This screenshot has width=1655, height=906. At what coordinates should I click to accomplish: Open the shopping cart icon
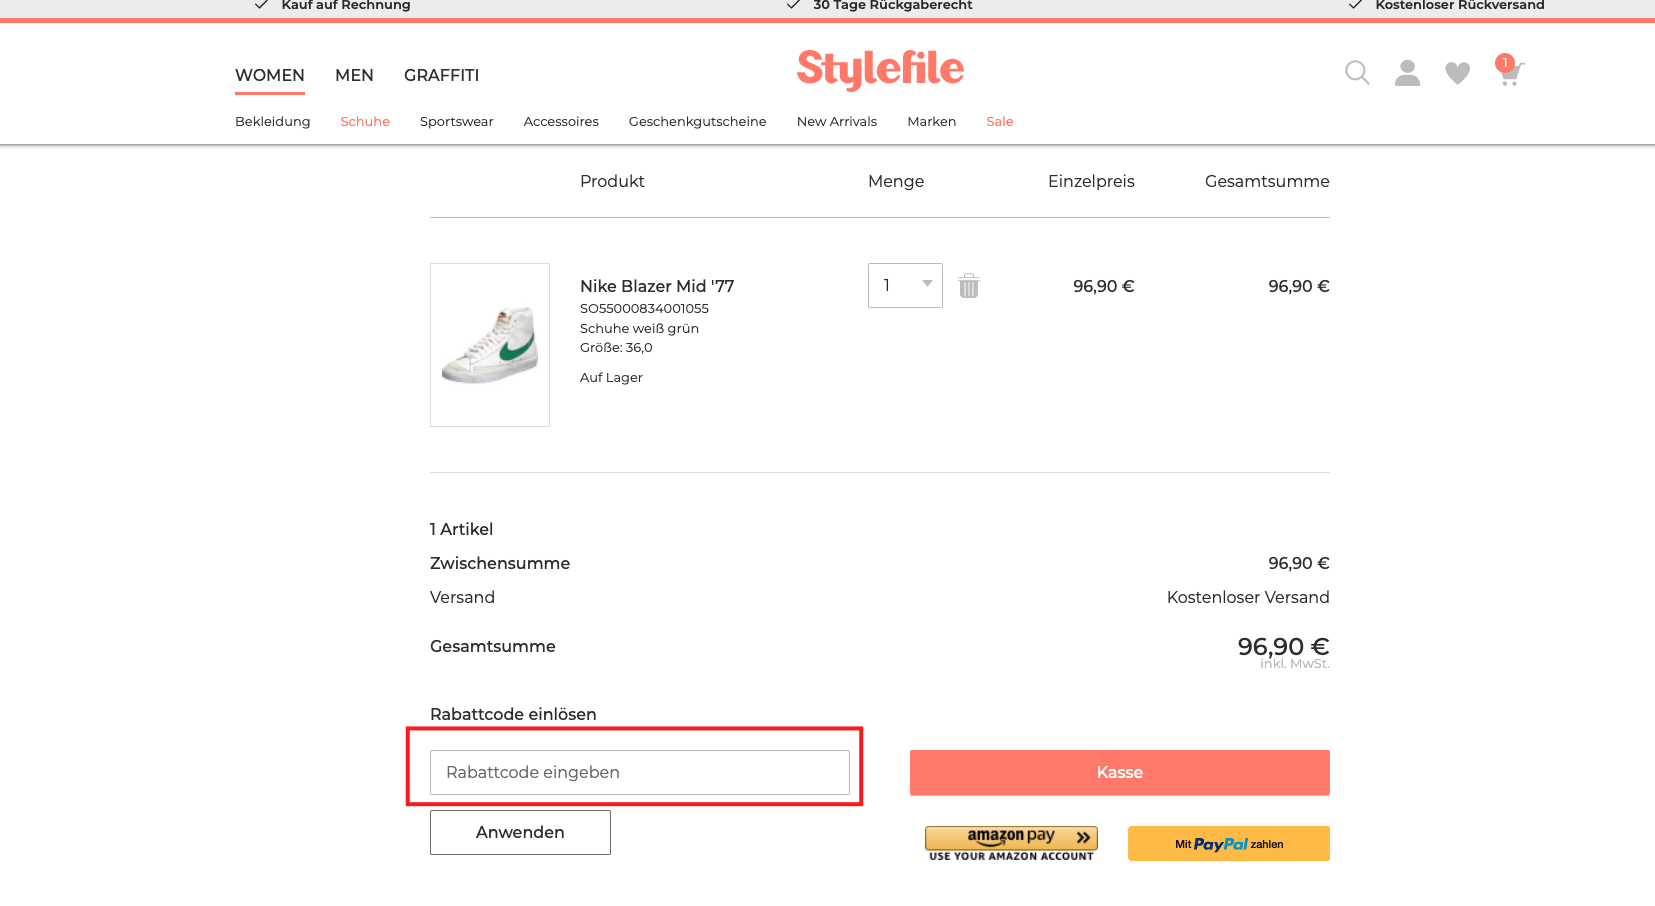pyautogui.click(x=1509, y=74)
